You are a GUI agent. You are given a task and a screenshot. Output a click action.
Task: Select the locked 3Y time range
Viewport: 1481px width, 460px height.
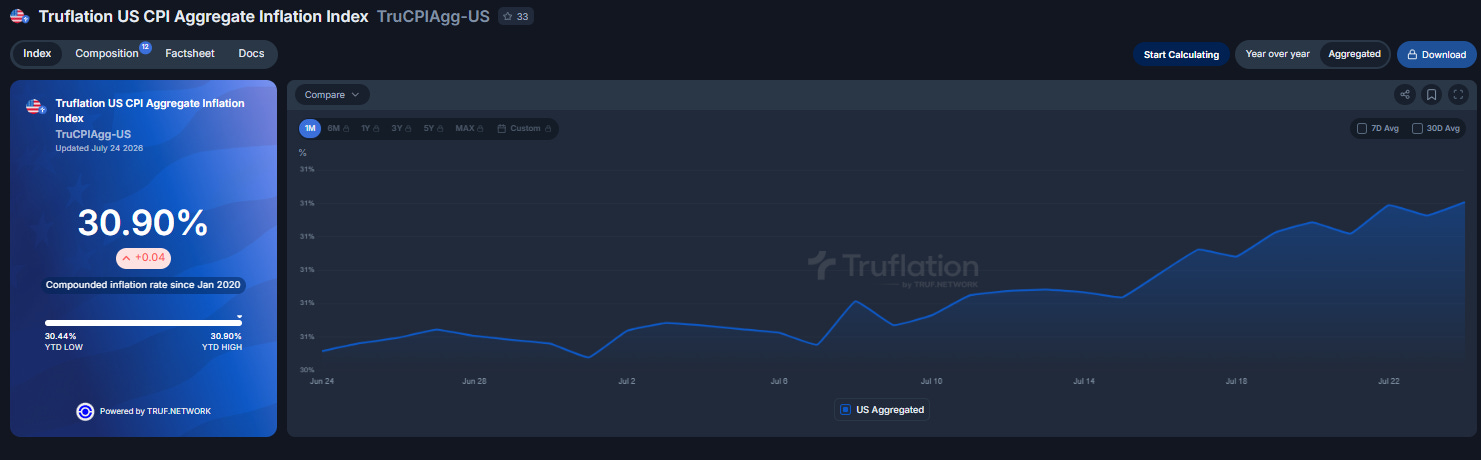[x=403, y=128]
